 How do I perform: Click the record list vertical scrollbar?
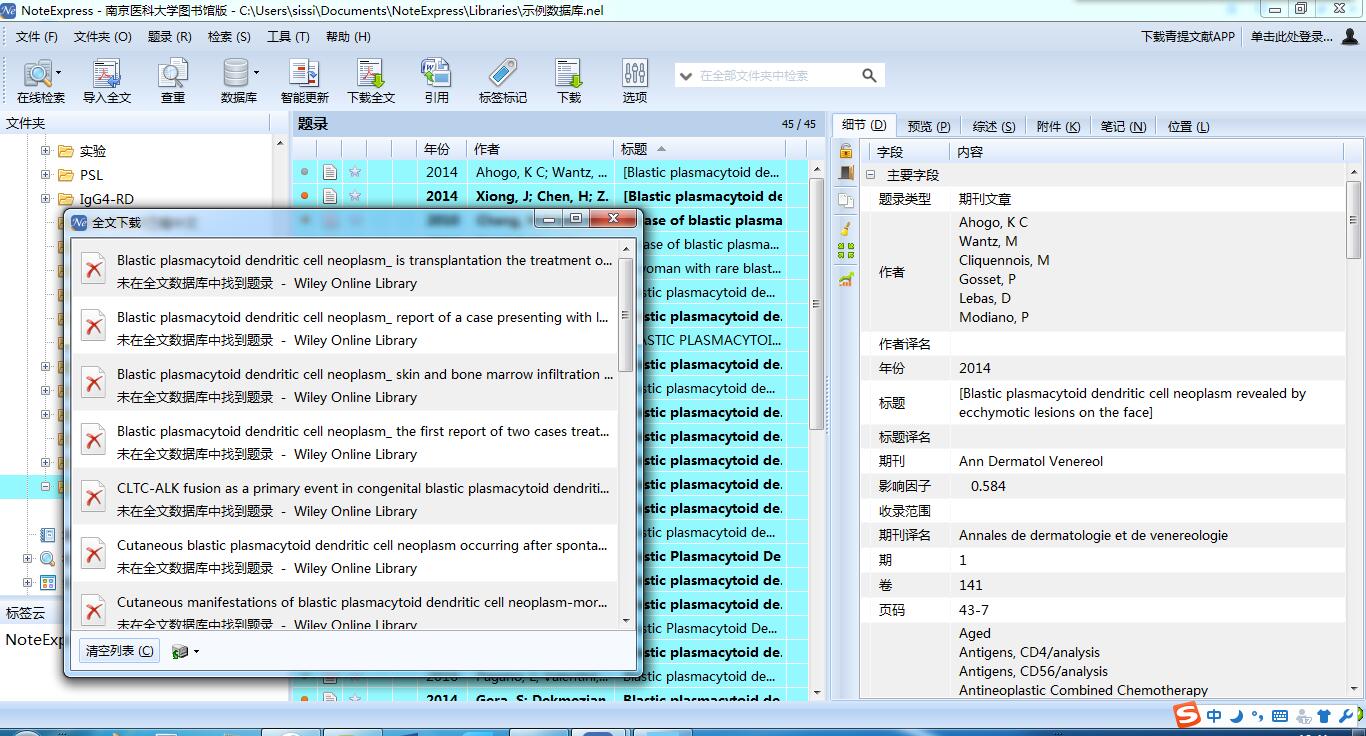click(x=816, y=305)
